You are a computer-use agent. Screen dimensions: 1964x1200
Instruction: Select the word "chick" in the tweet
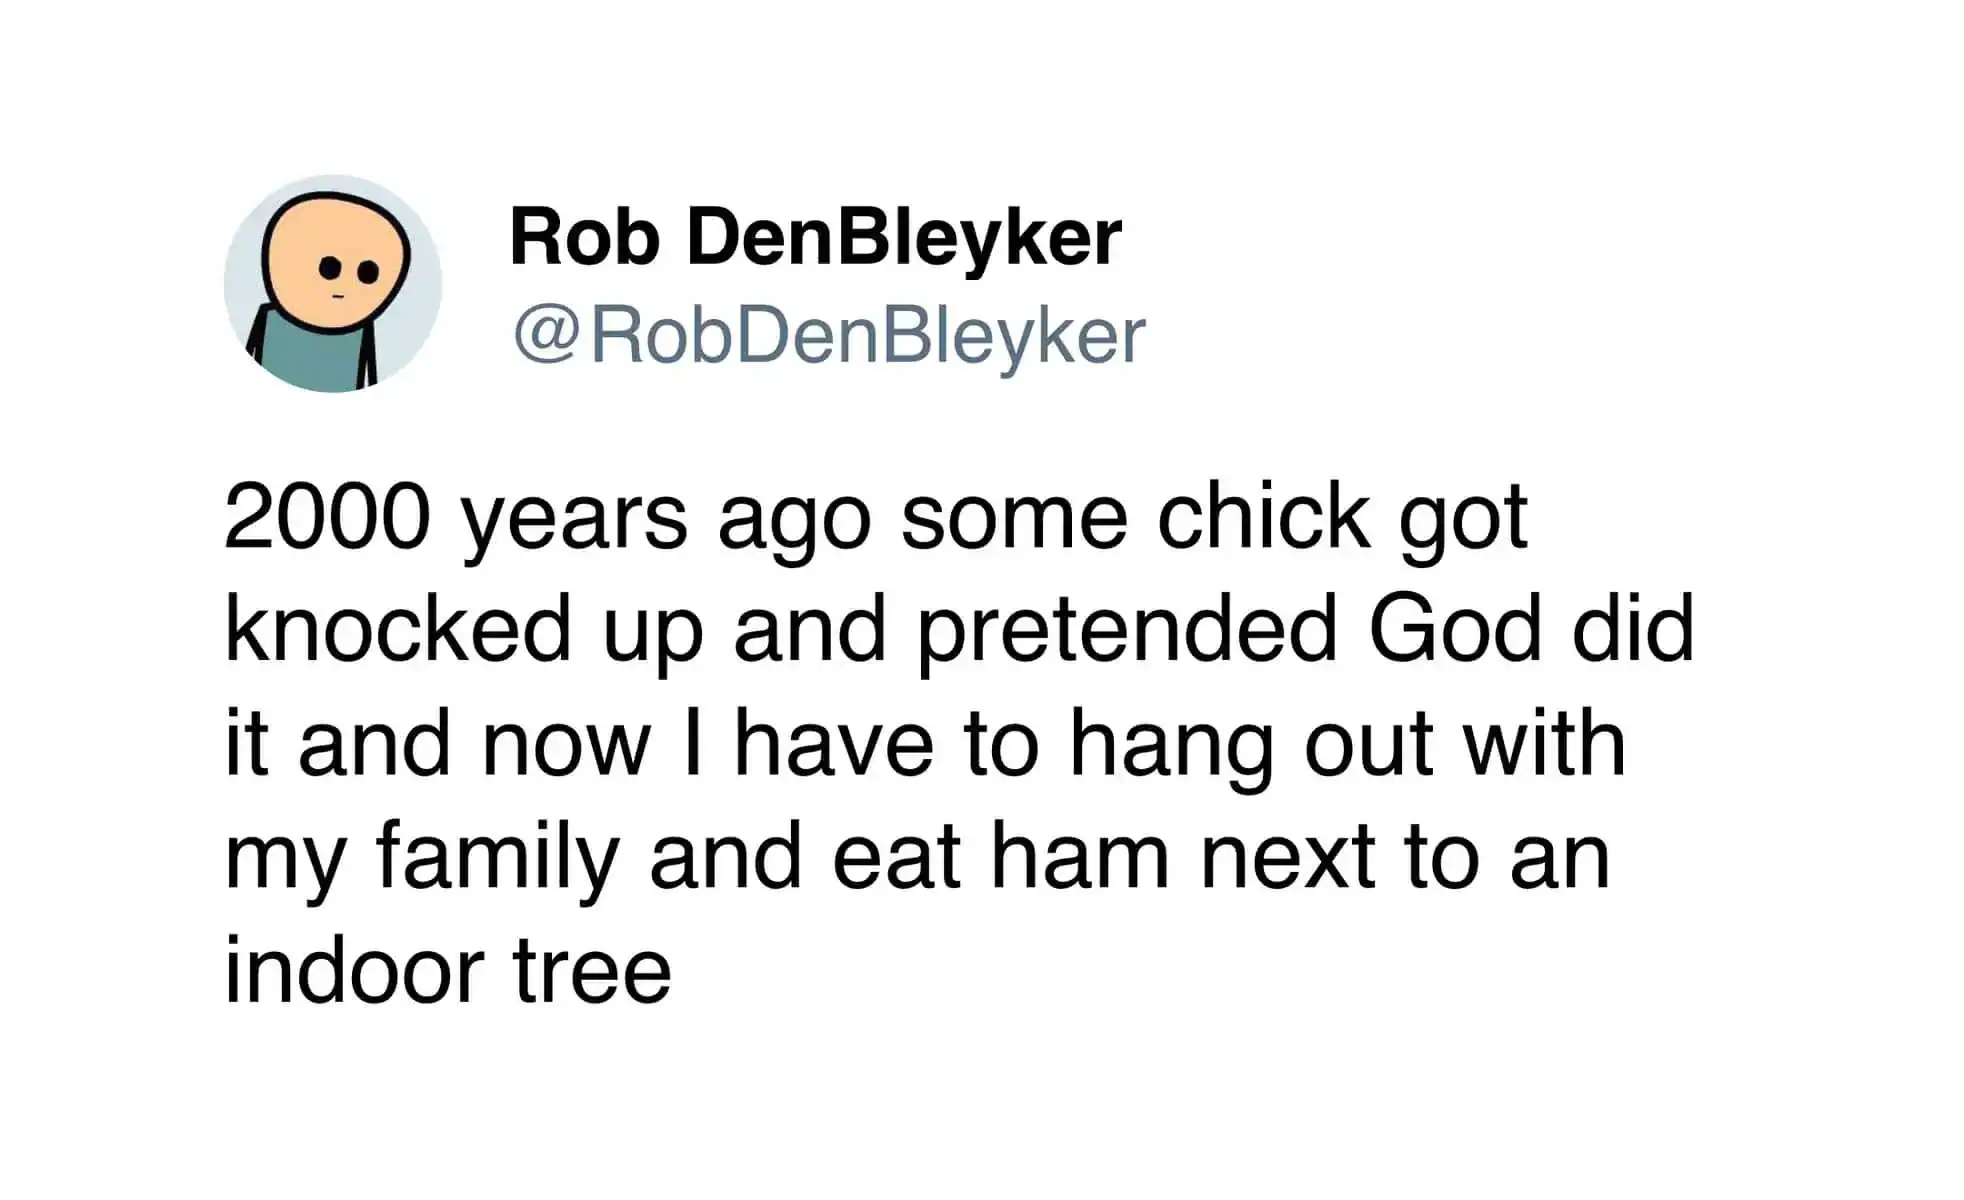point(1263,518)
